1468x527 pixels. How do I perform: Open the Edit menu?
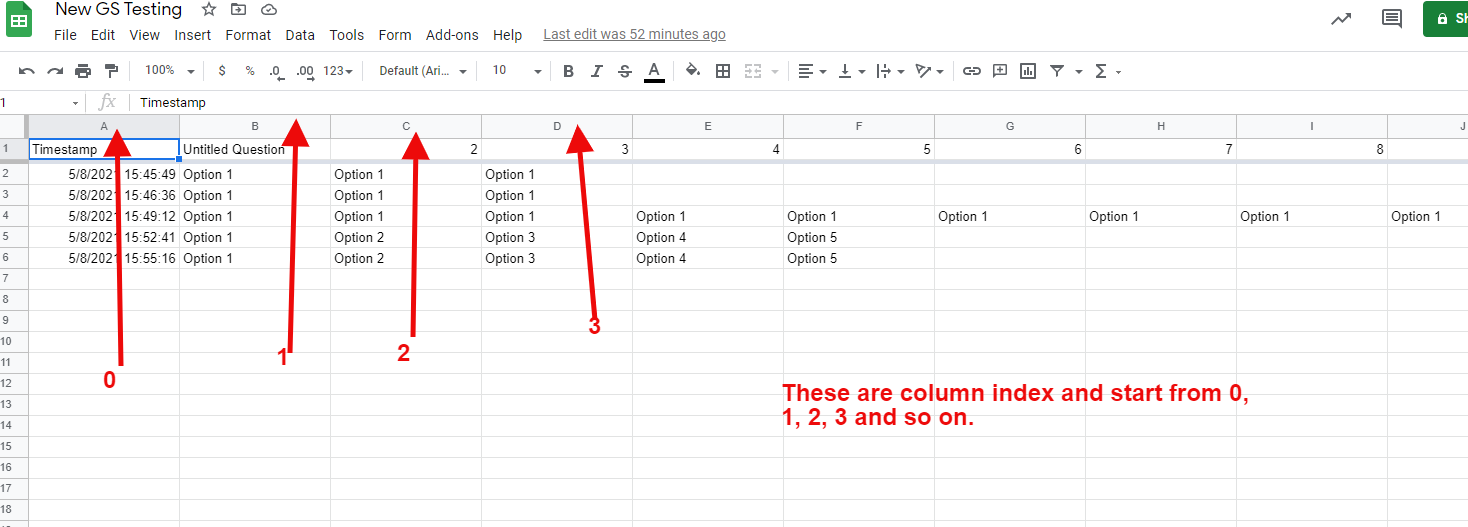pyautogui.click(x=103, y=35)
